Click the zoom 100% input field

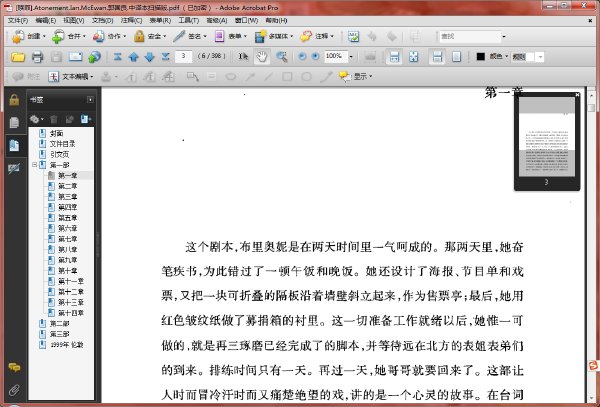click(x=336, y=57)
